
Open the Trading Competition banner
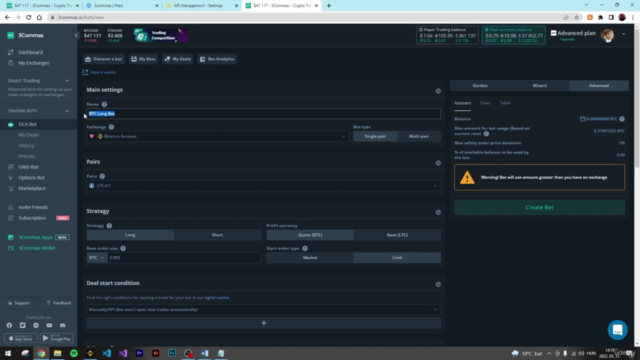(x=160, y=36)
